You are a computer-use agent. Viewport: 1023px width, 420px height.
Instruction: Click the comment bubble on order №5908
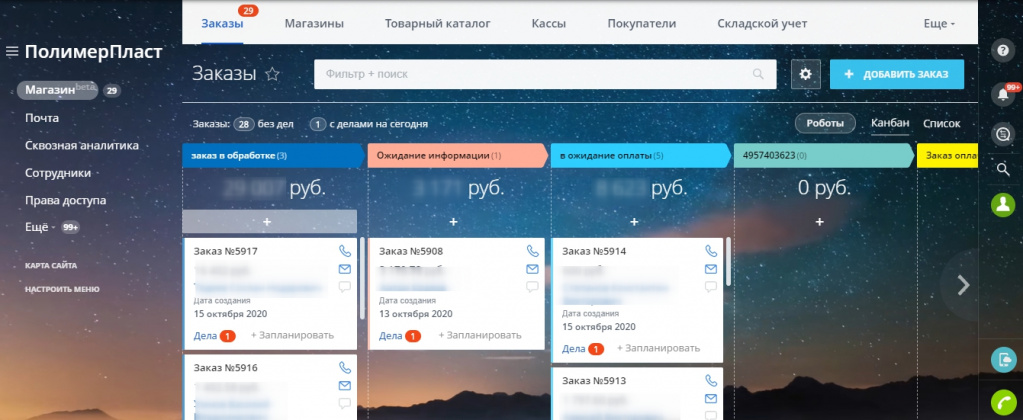[532, 286]
